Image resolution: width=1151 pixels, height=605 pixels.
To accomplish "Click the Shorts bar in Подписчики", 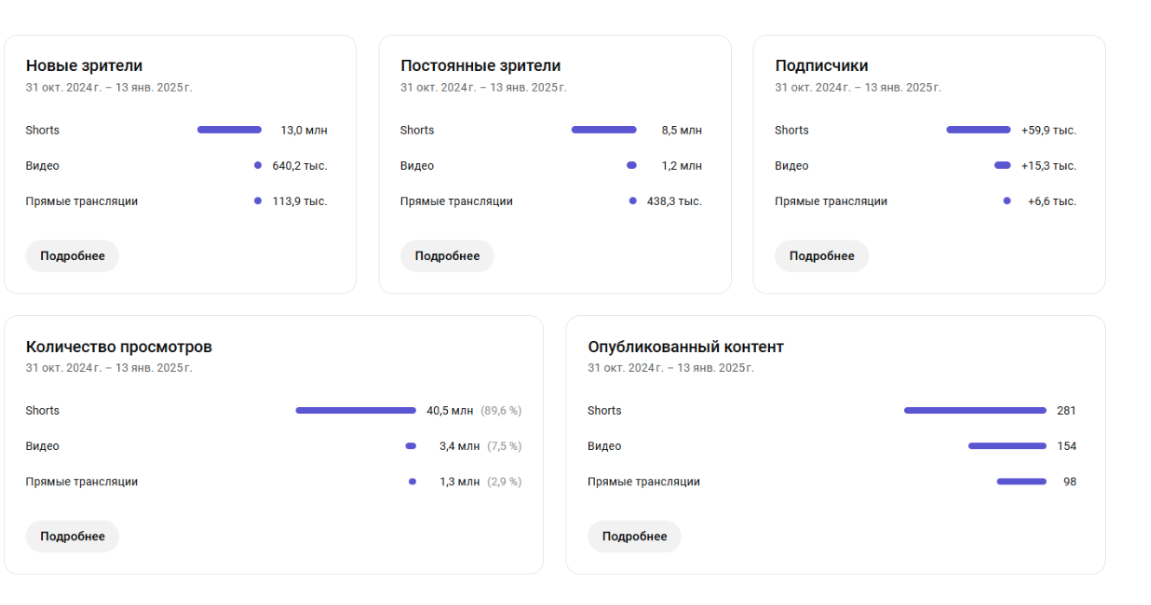I will [978, 130].
